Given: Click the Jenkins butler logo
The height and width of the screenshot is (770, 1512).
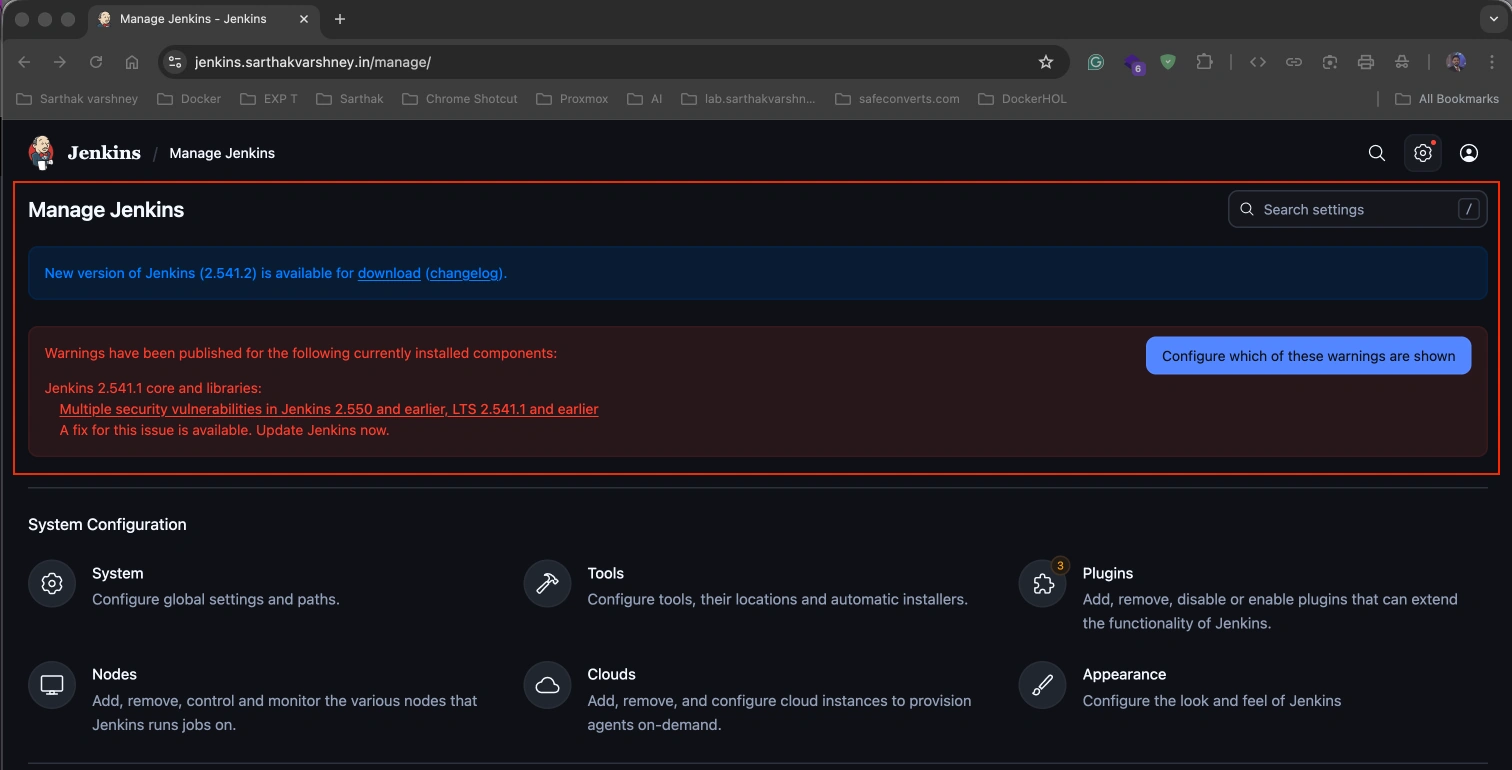Looking at the screenshot, I should pos(42,153).
